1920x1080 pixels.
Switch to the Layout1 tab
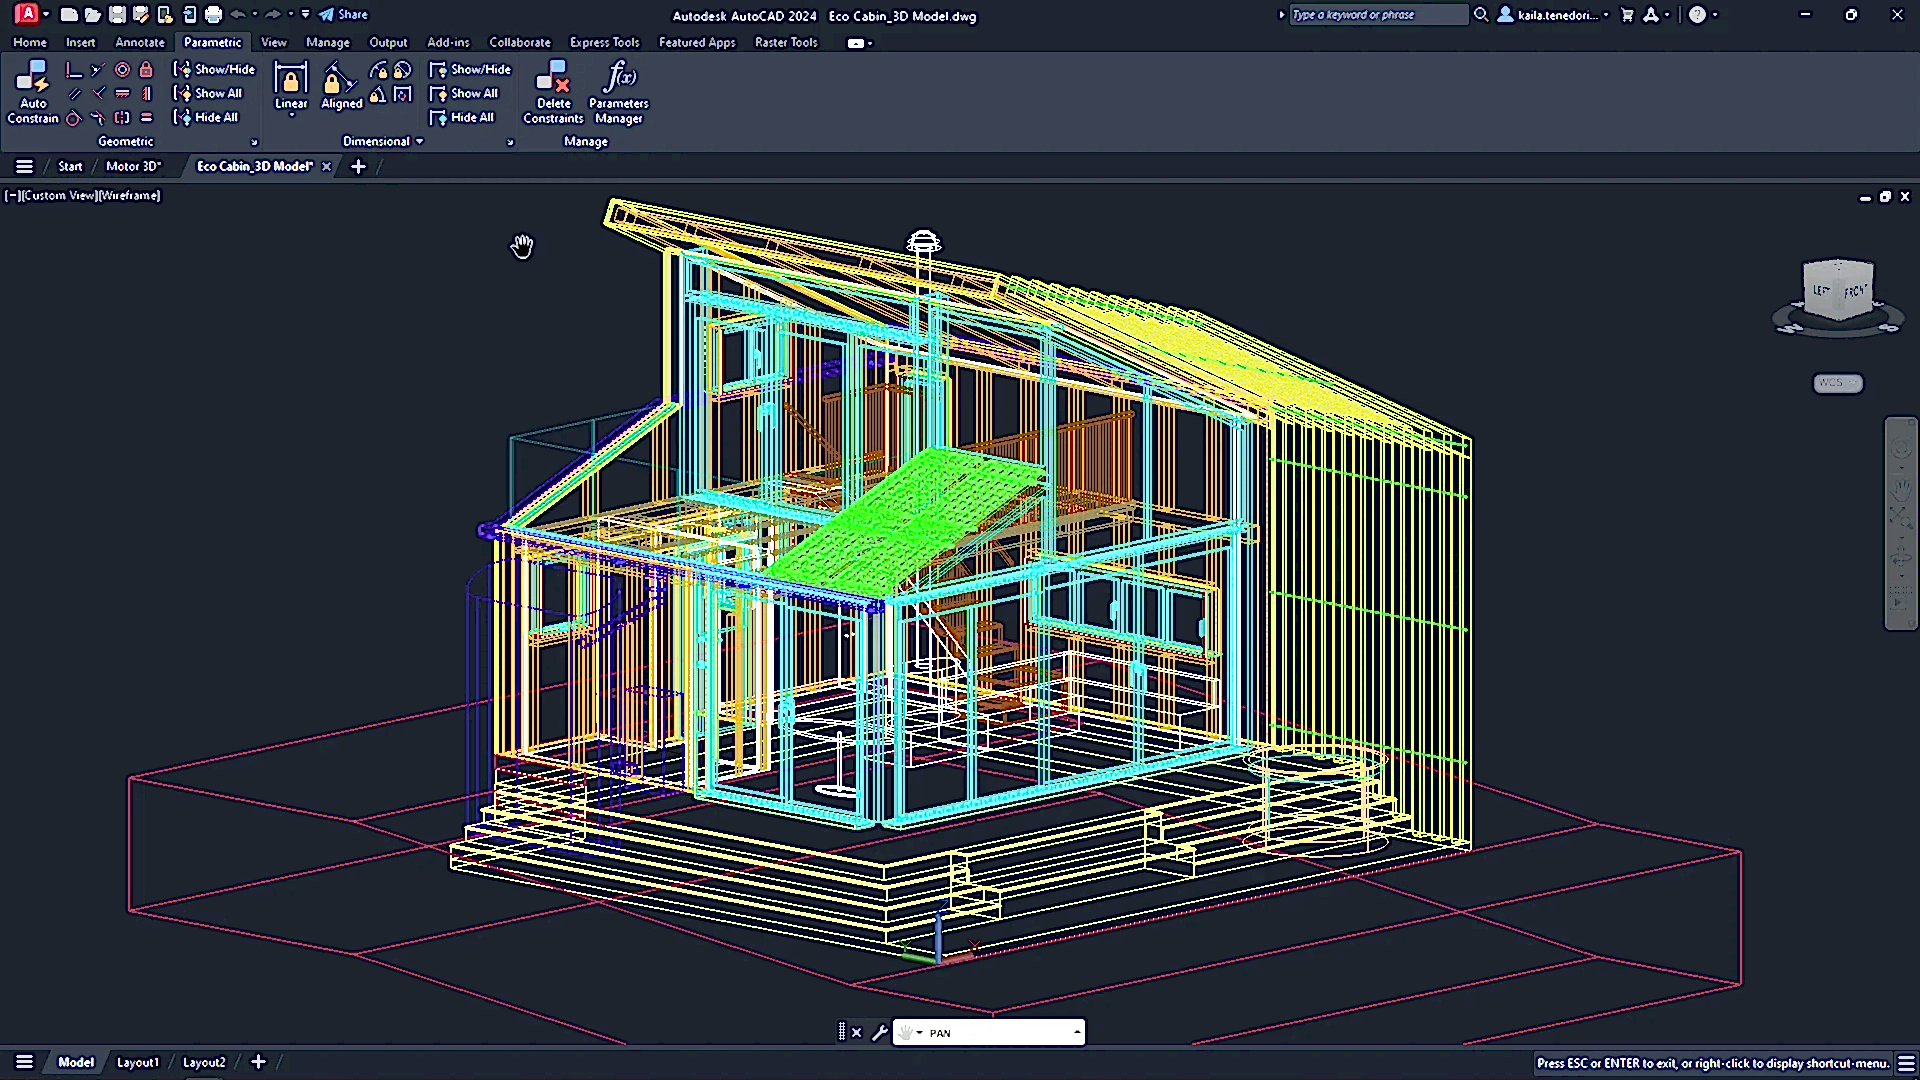(138, 1062)
